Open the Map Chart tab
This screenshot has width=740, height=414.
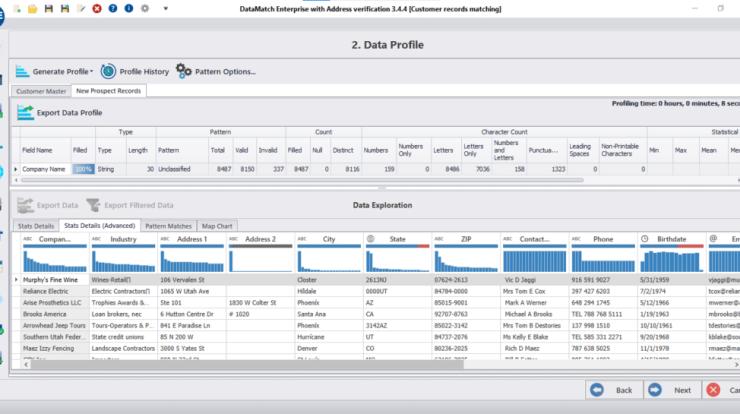217,226
